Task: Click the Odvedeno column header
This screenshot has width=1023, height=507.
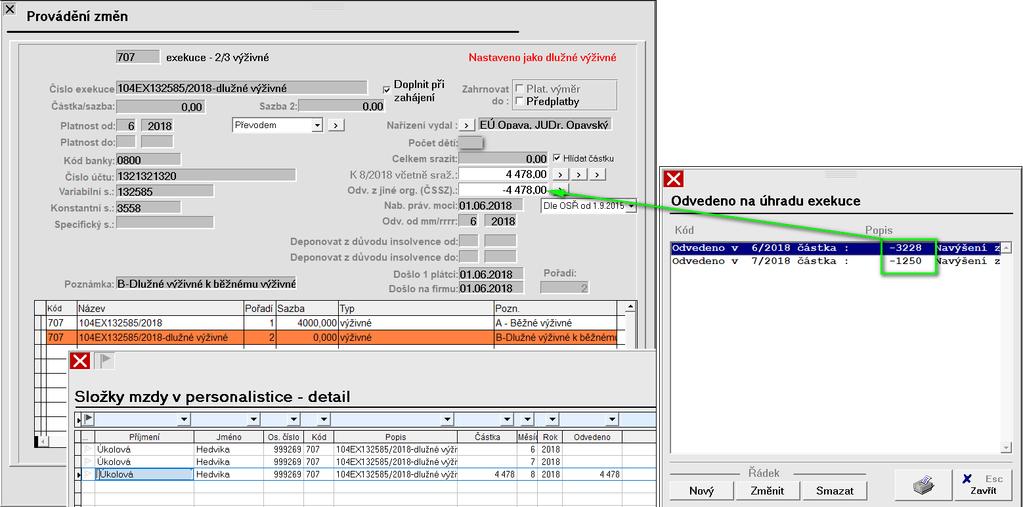Action: (592, 437)
